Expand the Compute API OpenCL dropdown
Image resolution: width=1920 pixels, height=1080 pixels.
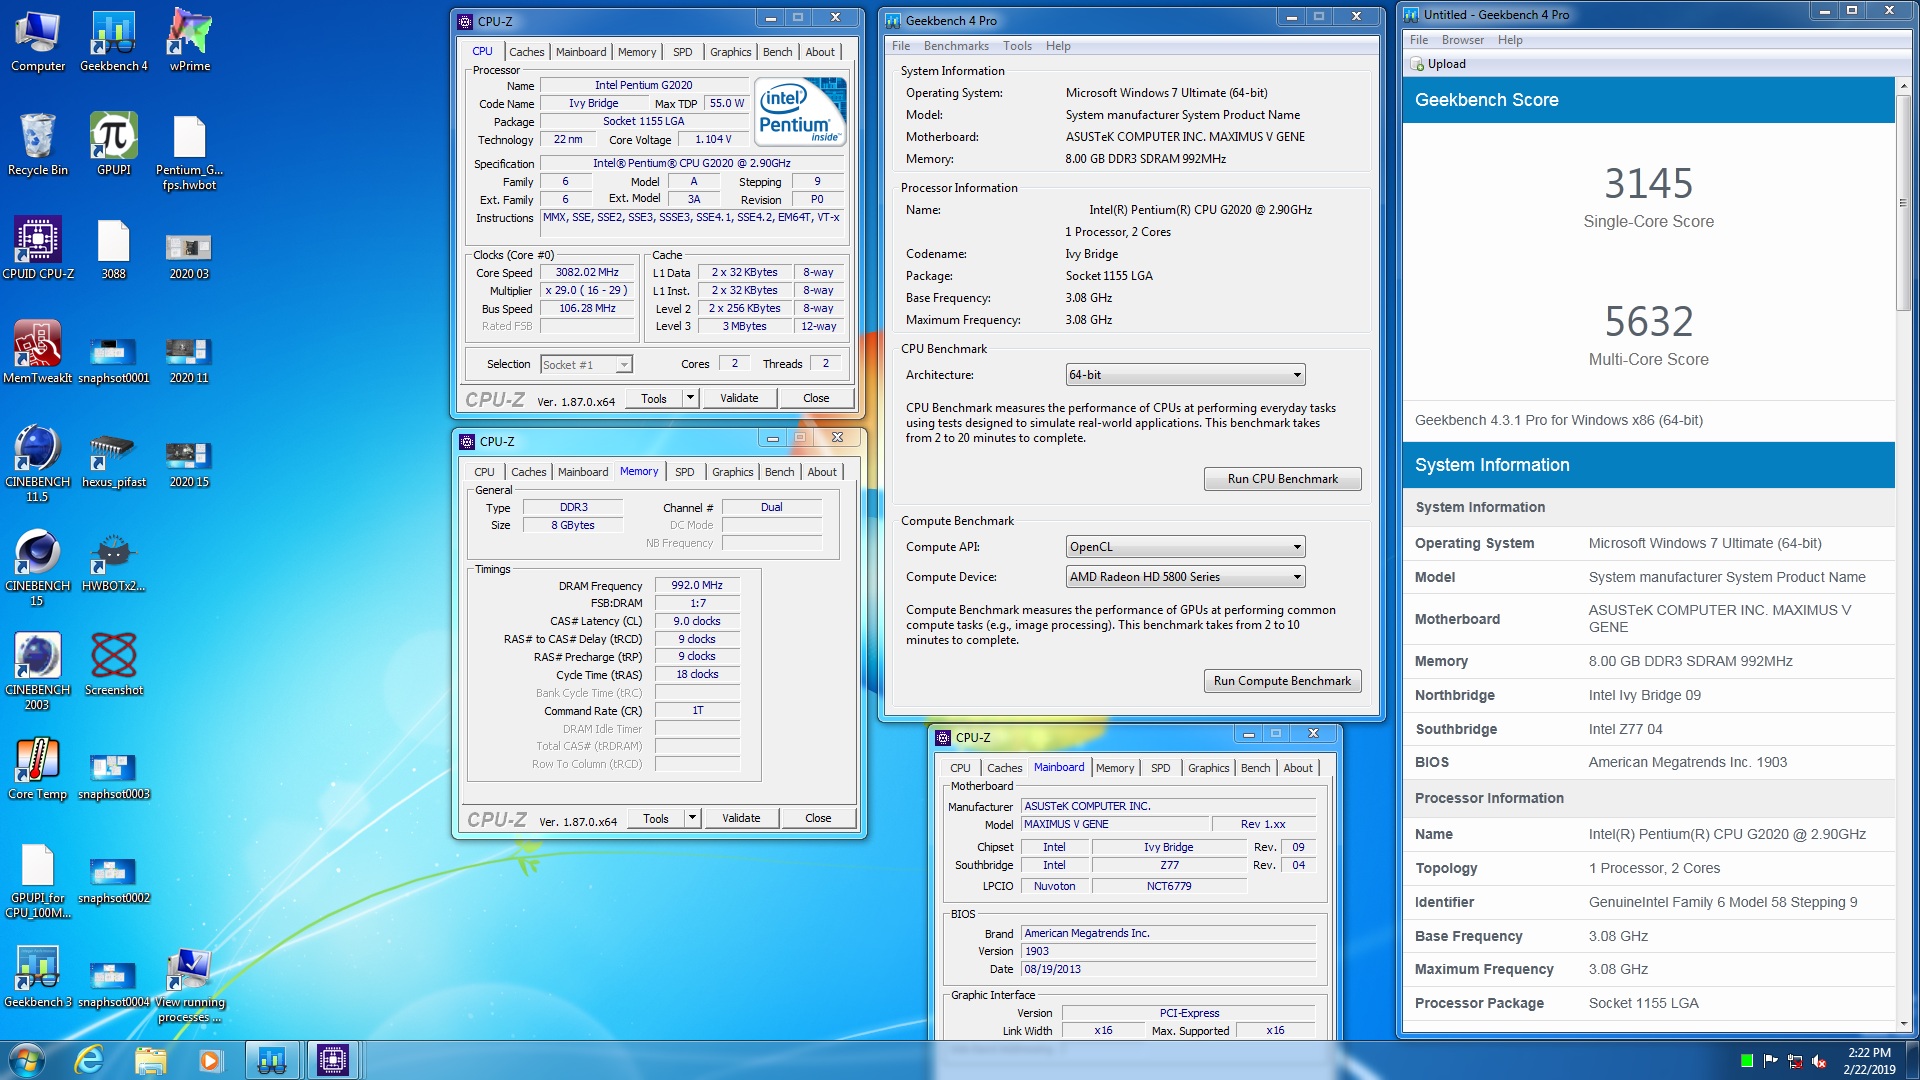click(x=1186, y=547)
